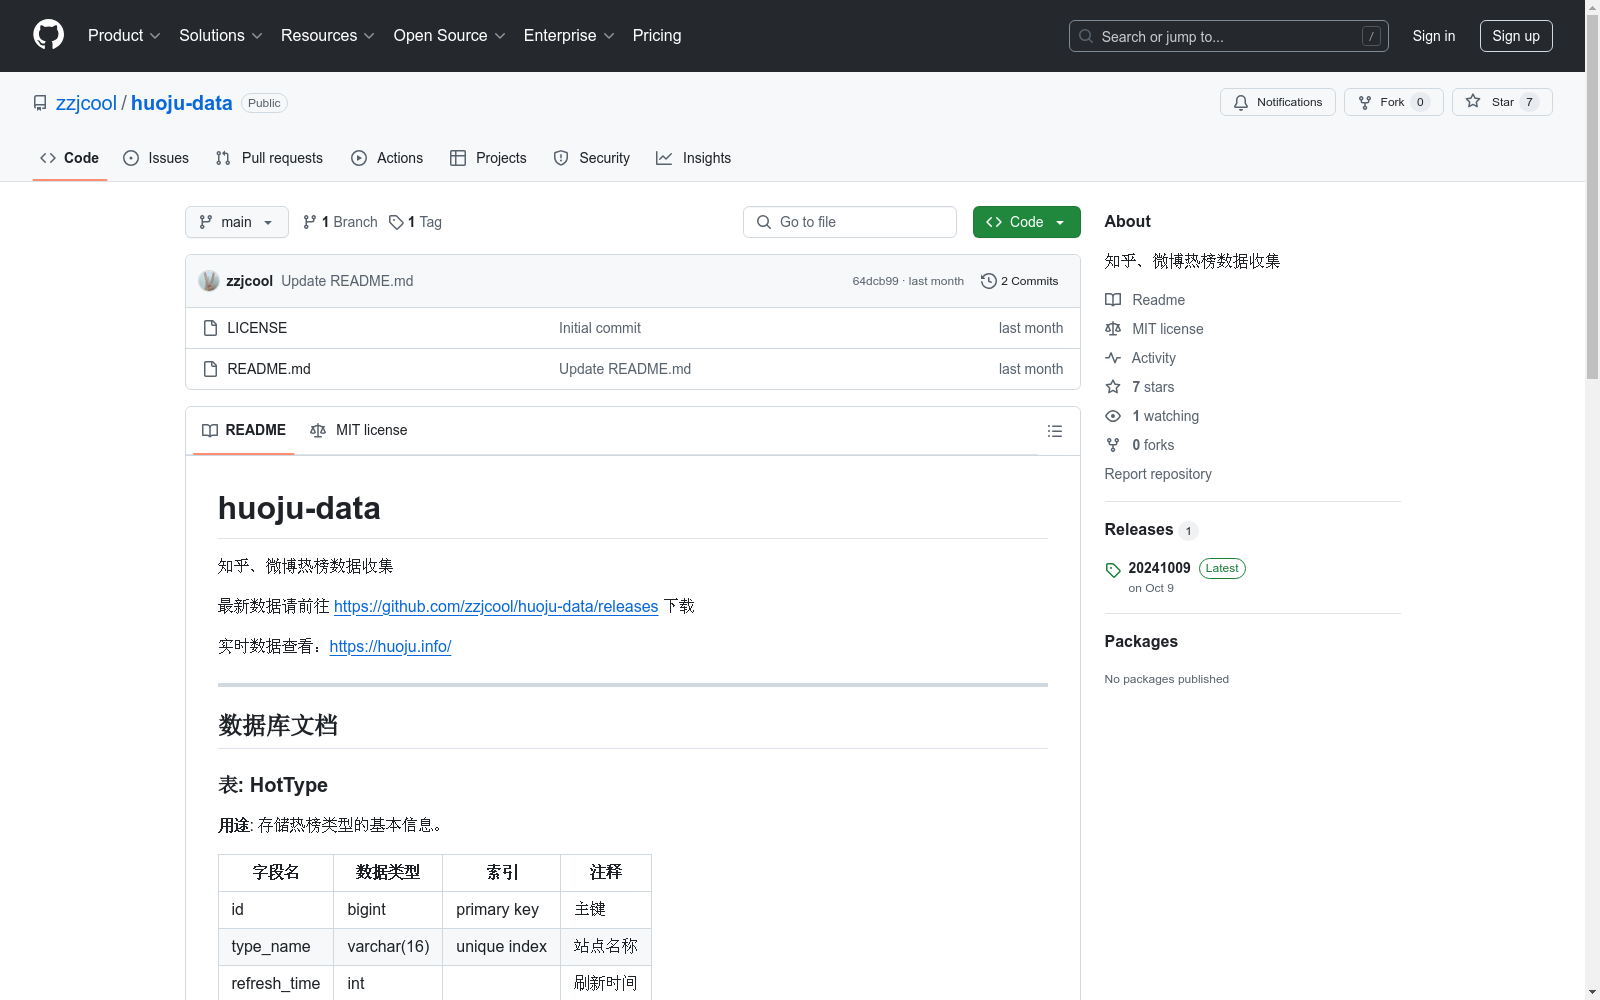Open the 20241009 release tag
The image size is (1600, 1000).
click(1159, 568)
